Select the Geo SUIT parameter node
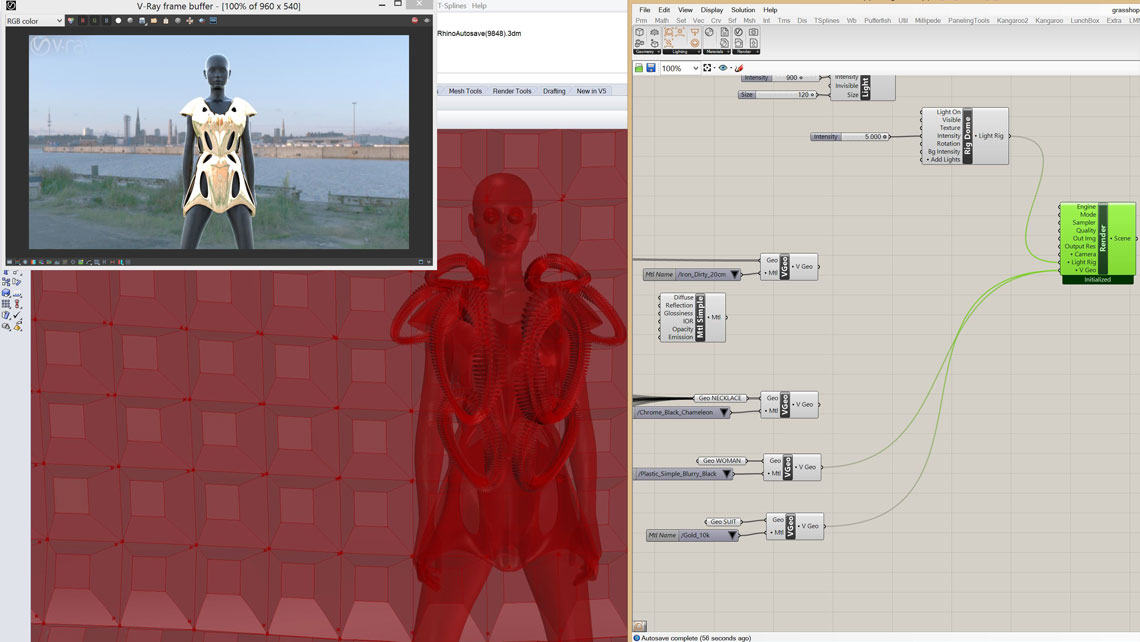The image size is (1140, 642). point(723,521)
